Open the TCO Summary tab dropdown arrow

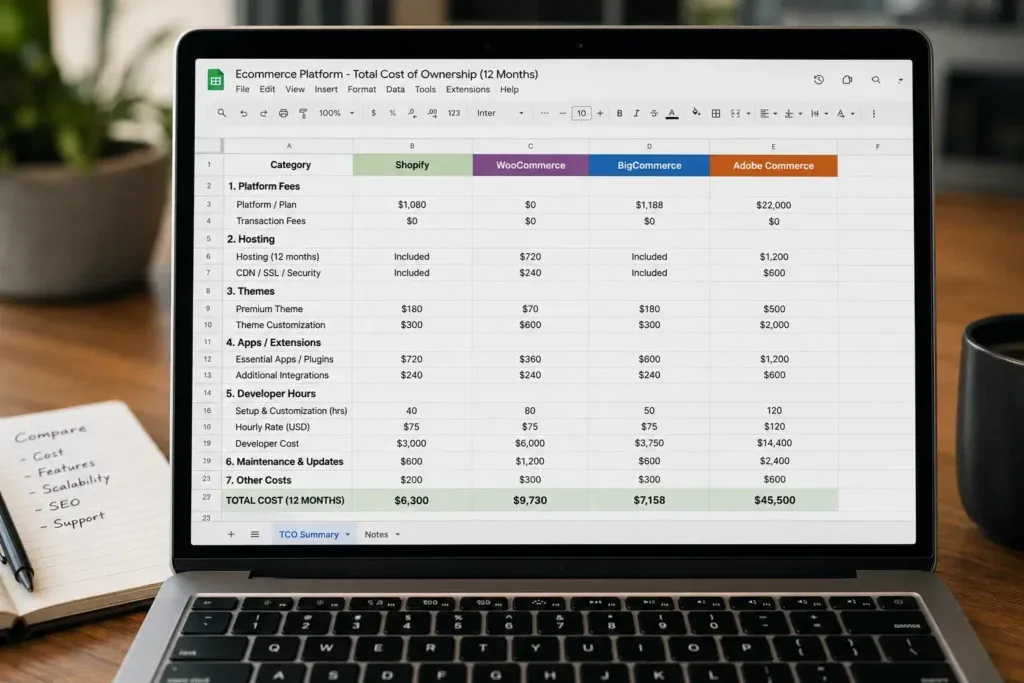pyautogui.click(x=347, y=534)
